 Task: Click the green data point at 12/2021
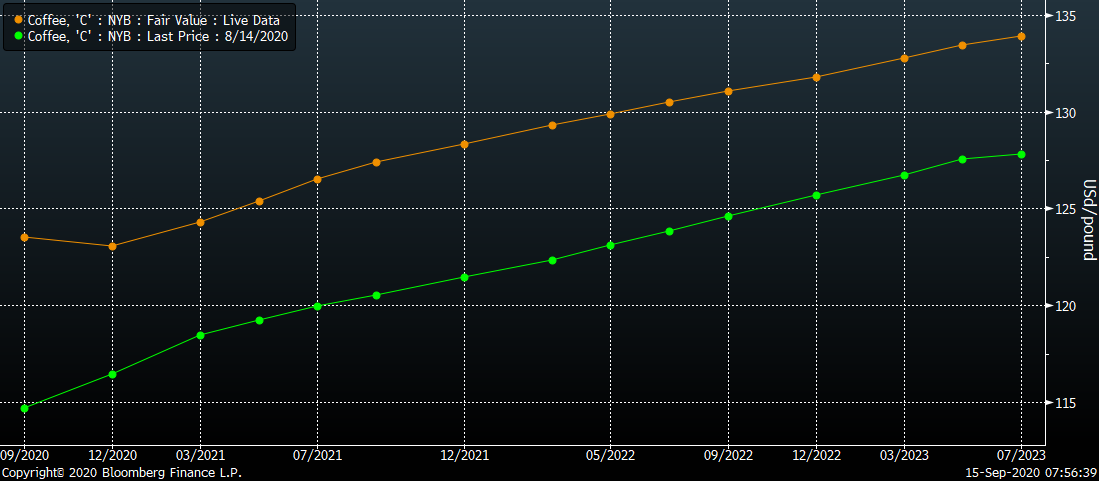click(464, 277)
